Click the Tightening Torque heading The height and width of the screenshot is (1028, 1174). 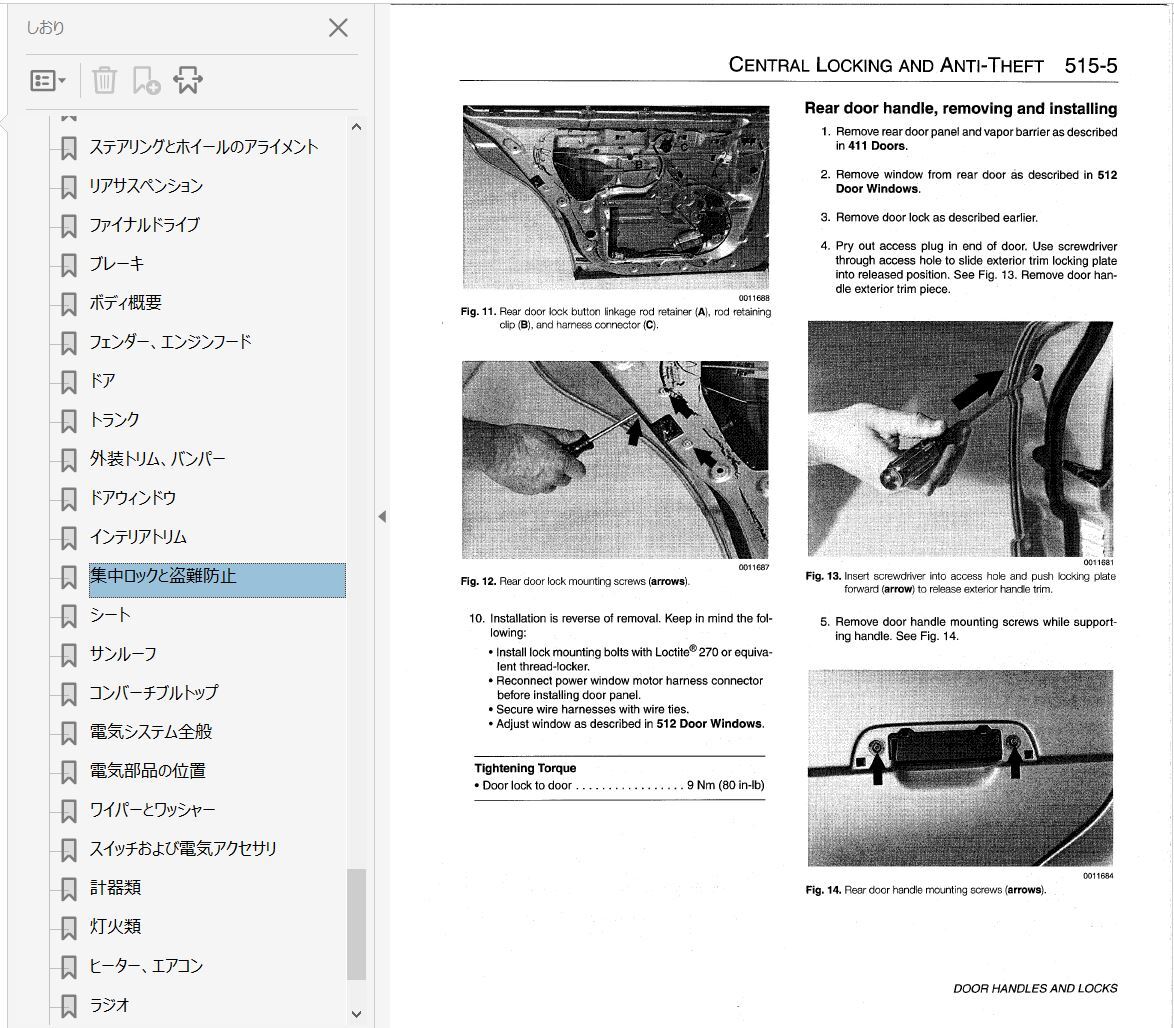(x=525, y=768)
